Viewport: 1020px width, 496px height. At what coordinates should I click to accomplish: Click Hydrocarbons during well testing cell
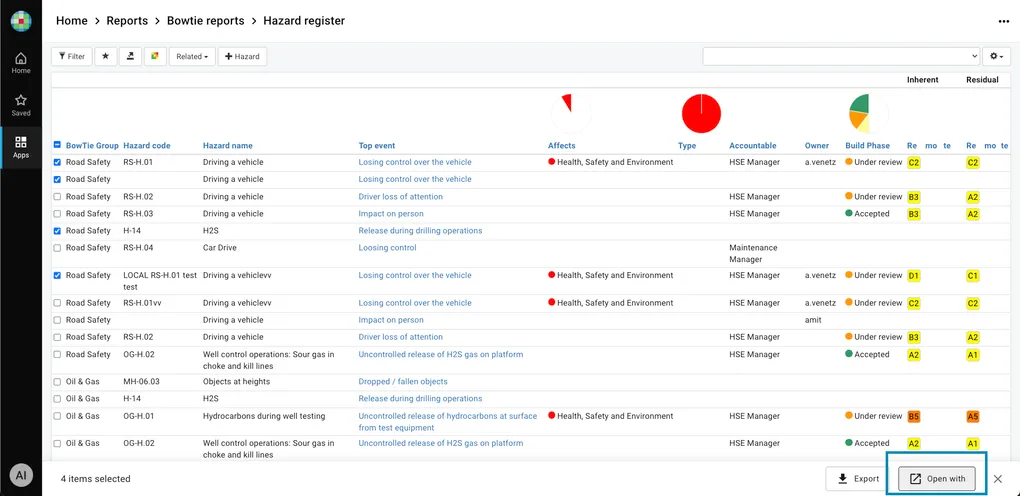click(x=264, y=416)
